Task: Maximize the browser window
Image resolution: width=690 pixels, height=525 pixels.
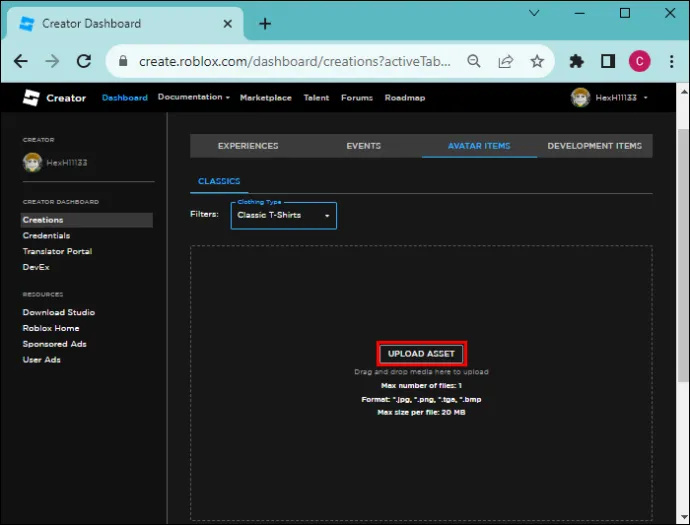Action: (x=624, y=13)
